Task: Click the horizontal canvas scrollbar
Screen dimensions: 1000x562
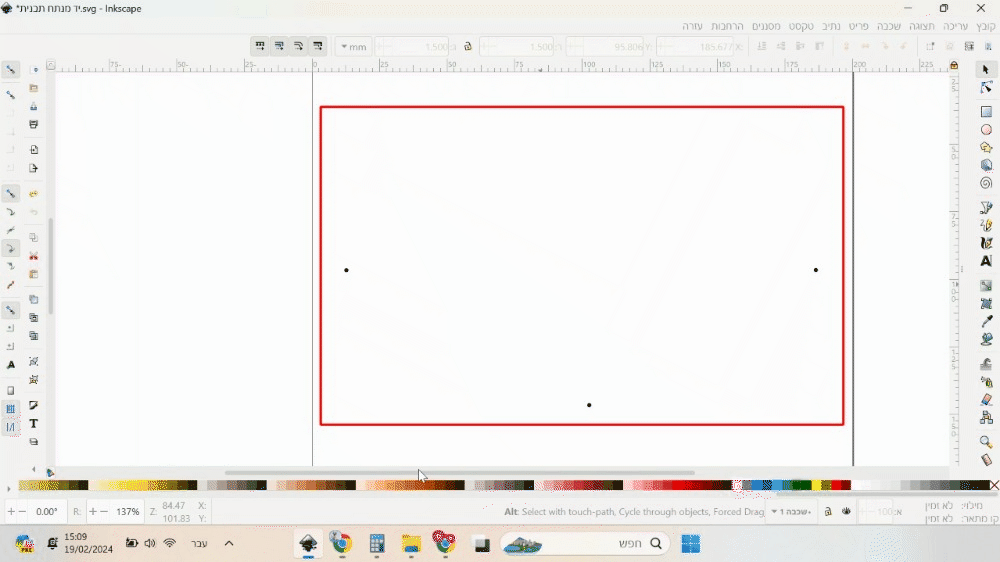Action: click(459, 473)
